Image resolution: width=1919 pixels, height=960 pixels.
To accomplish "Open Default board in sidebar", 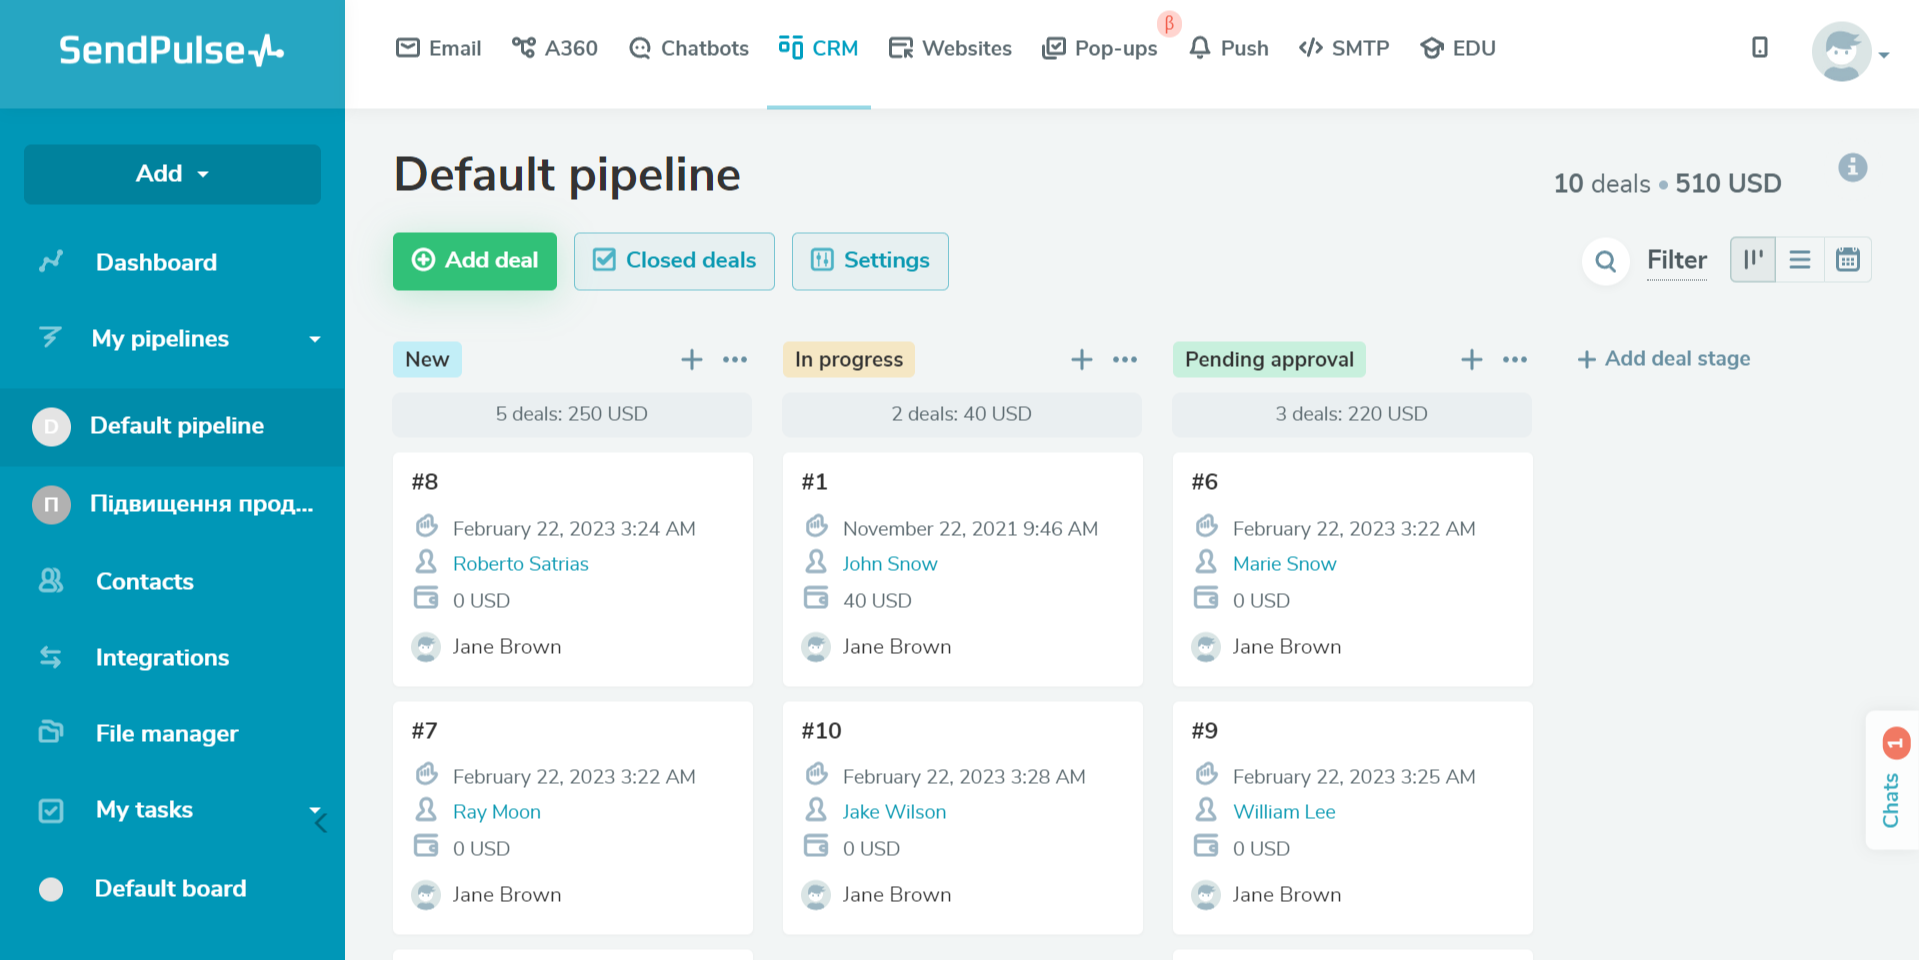I will pos(172,888).
